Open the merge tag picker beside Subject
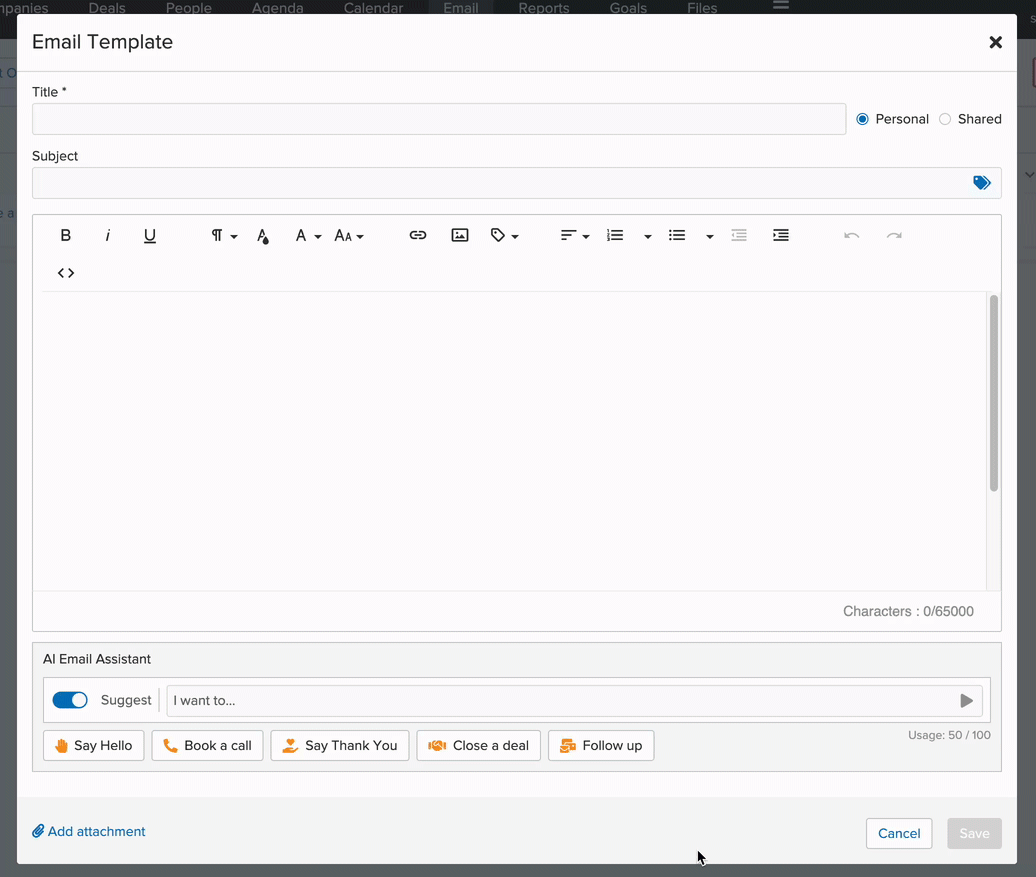1036x877 pixels. tap(981, 183)
